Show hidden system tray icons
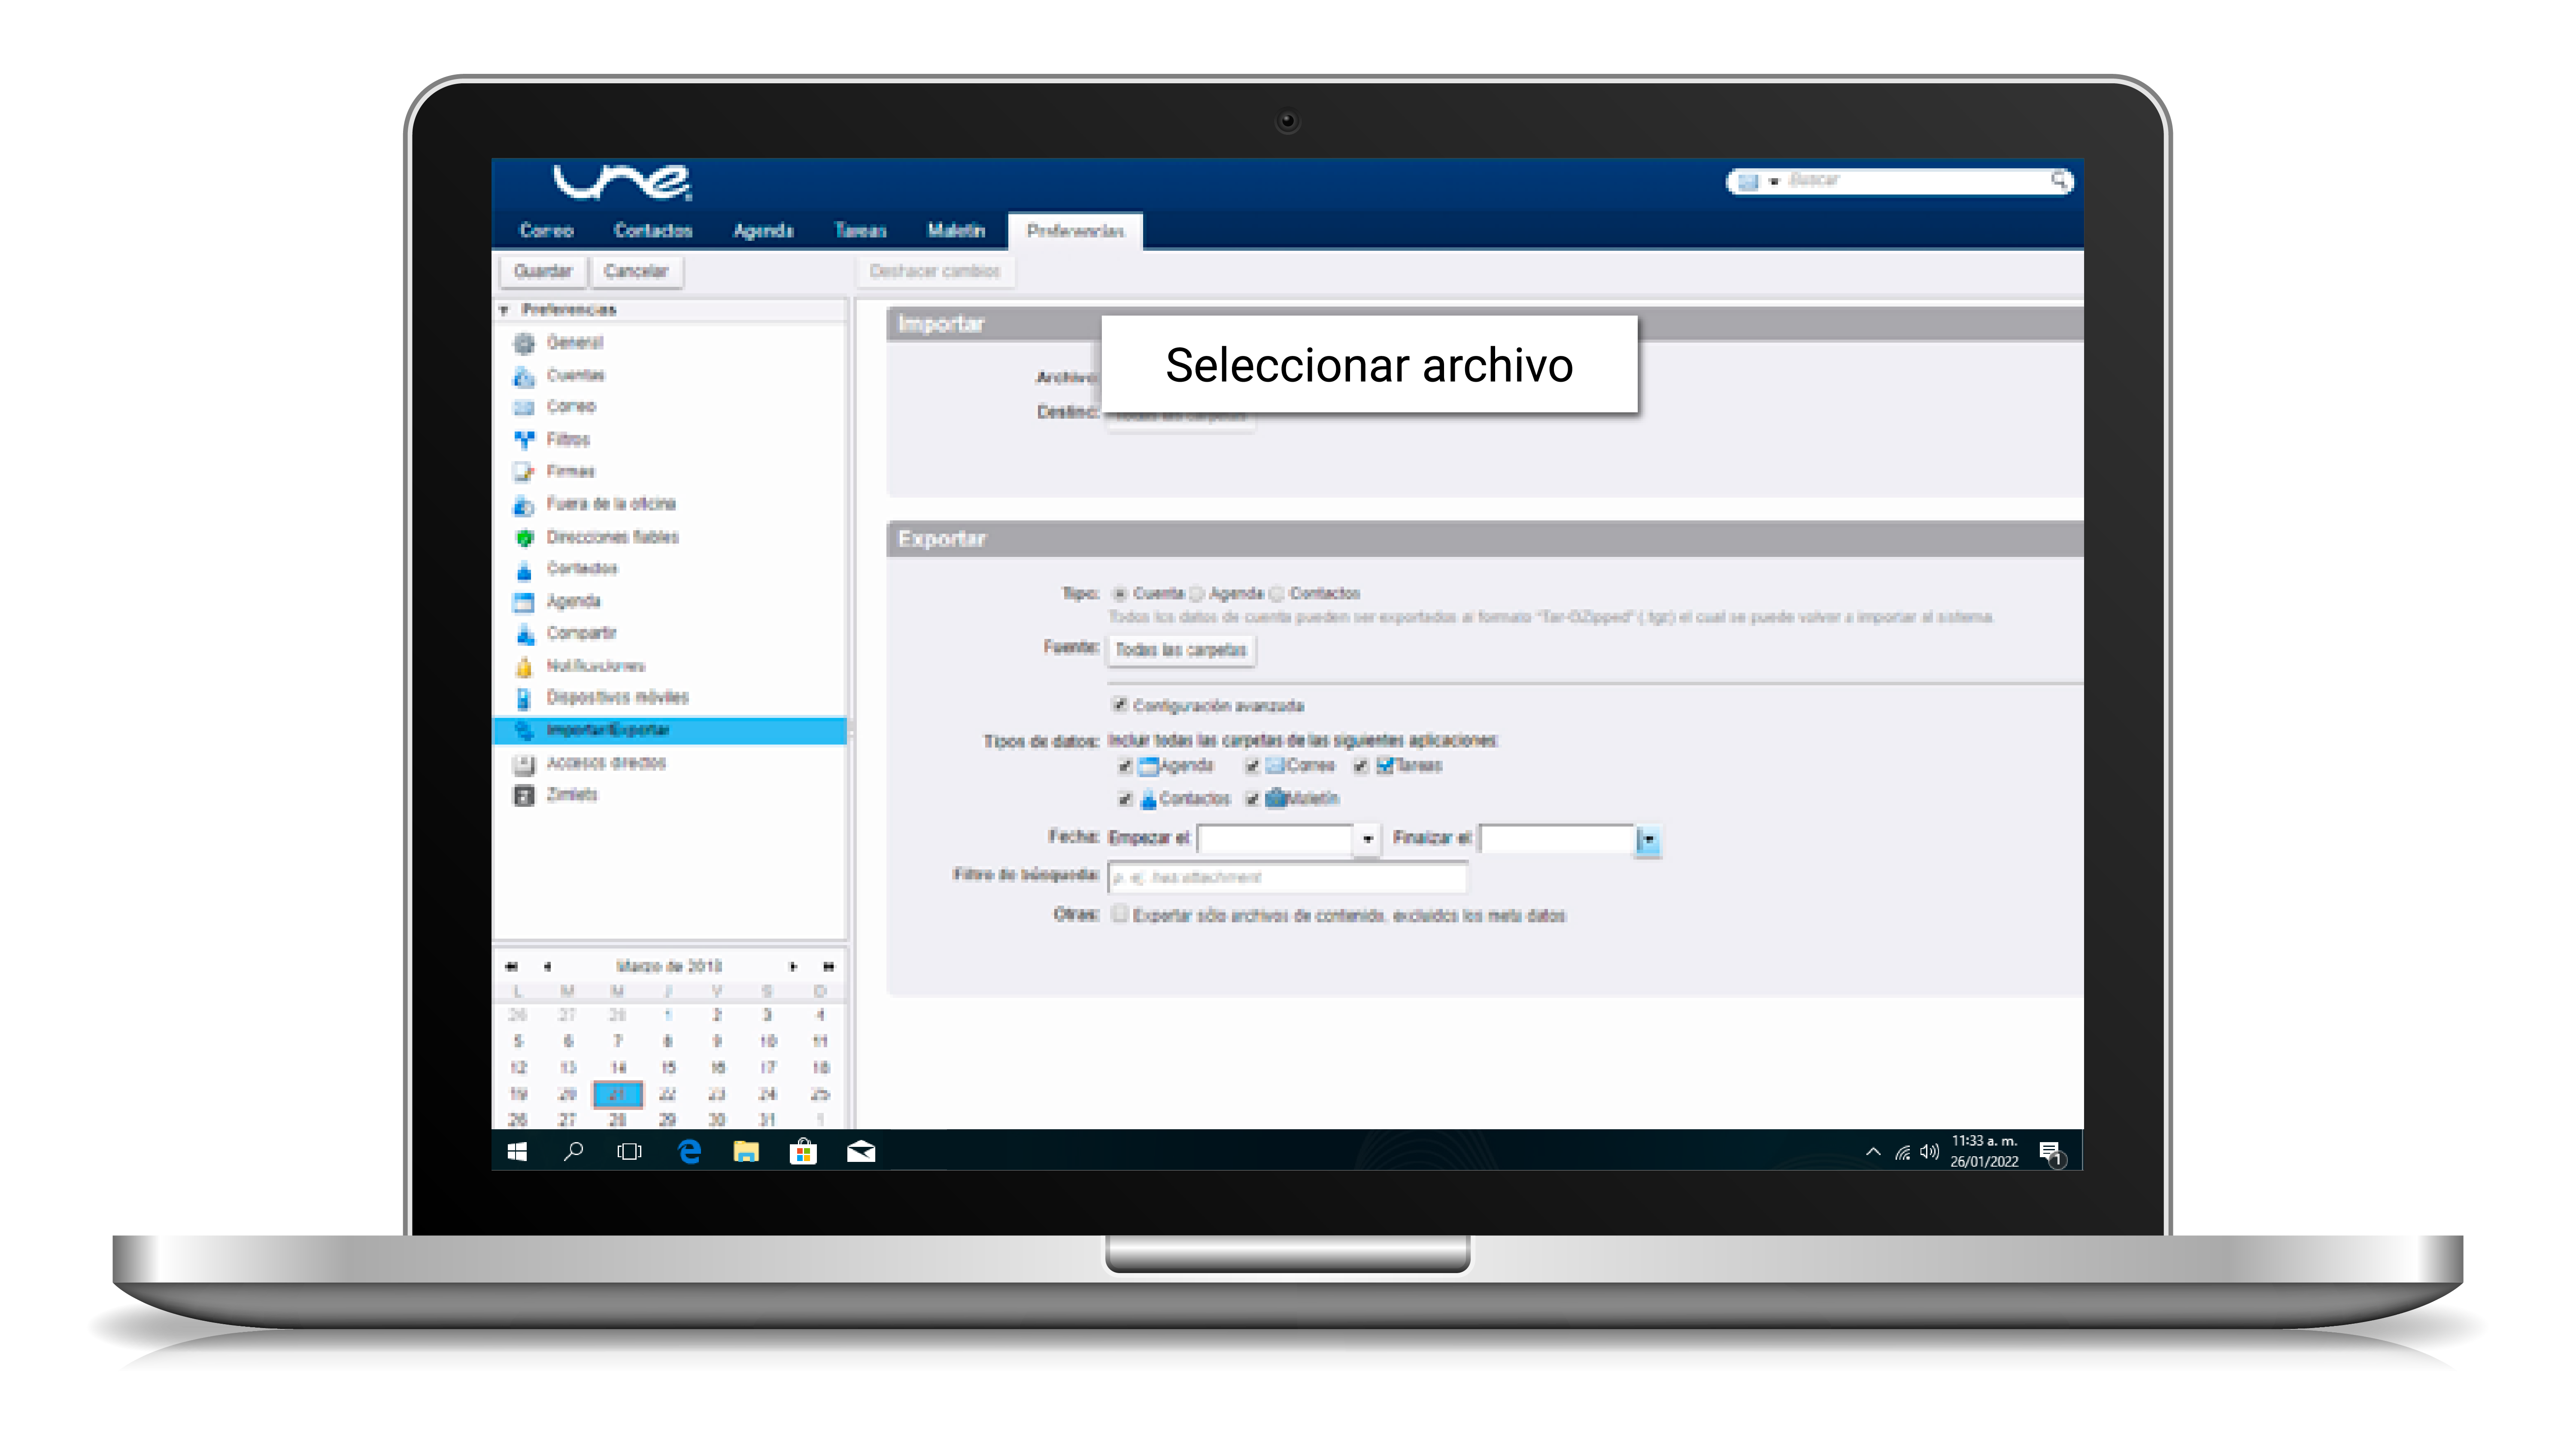Screen dimensions: 2576x1450 pos(1873,1152)
